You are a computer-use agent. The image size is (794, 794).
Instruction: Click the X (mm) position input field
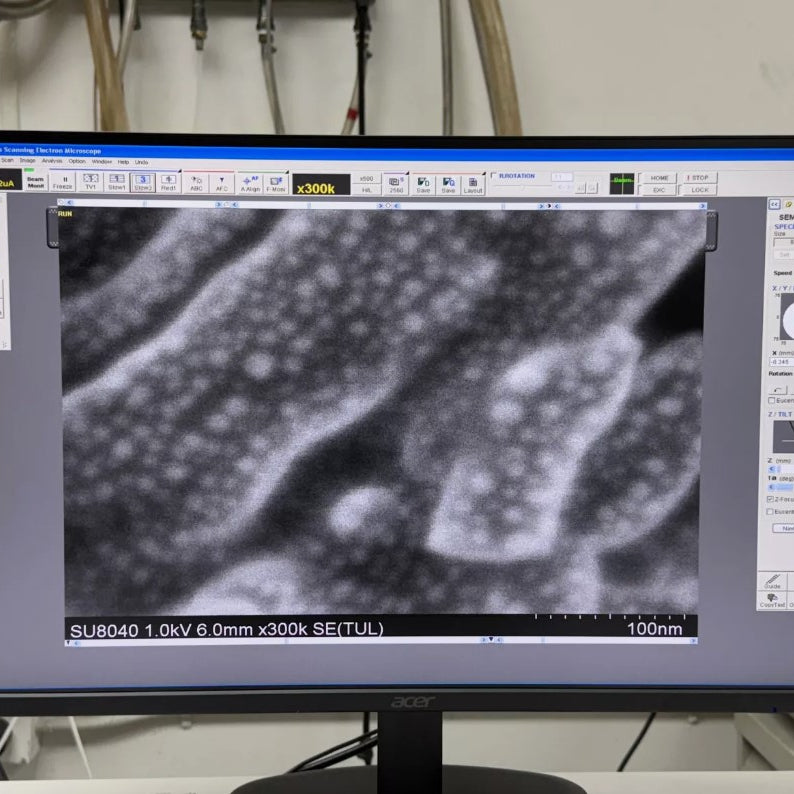(x=781, y=362)
